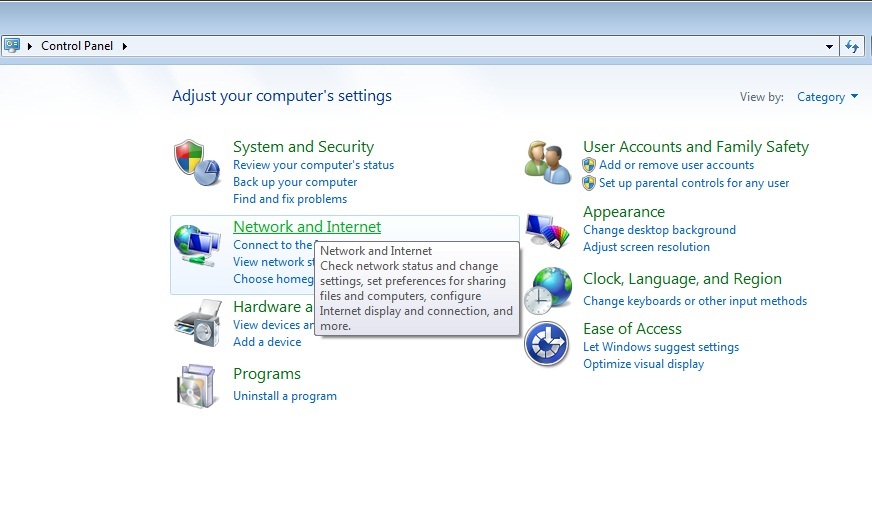872x514 pixels.
Task: Expand the arrow before Control Panel breadcrumb
Action: point(29,46)
